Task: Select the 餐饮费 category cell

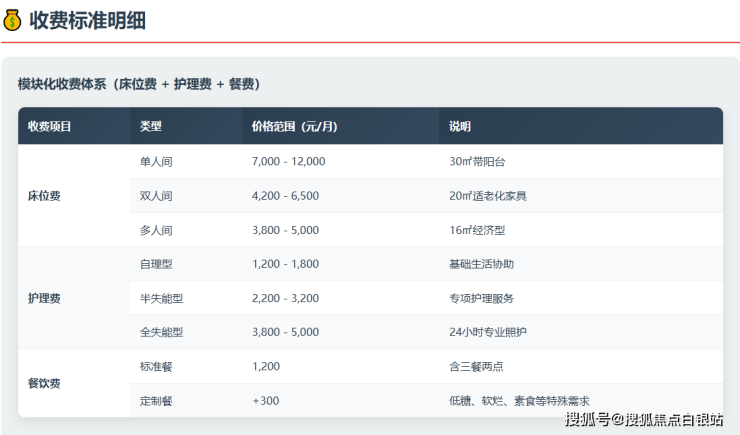Action: (x=44, y=383)
